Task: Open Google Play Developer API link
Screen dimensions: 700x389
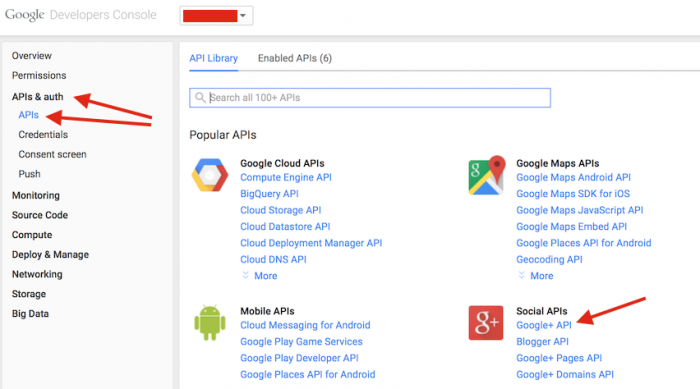Action: coord(299,358)
